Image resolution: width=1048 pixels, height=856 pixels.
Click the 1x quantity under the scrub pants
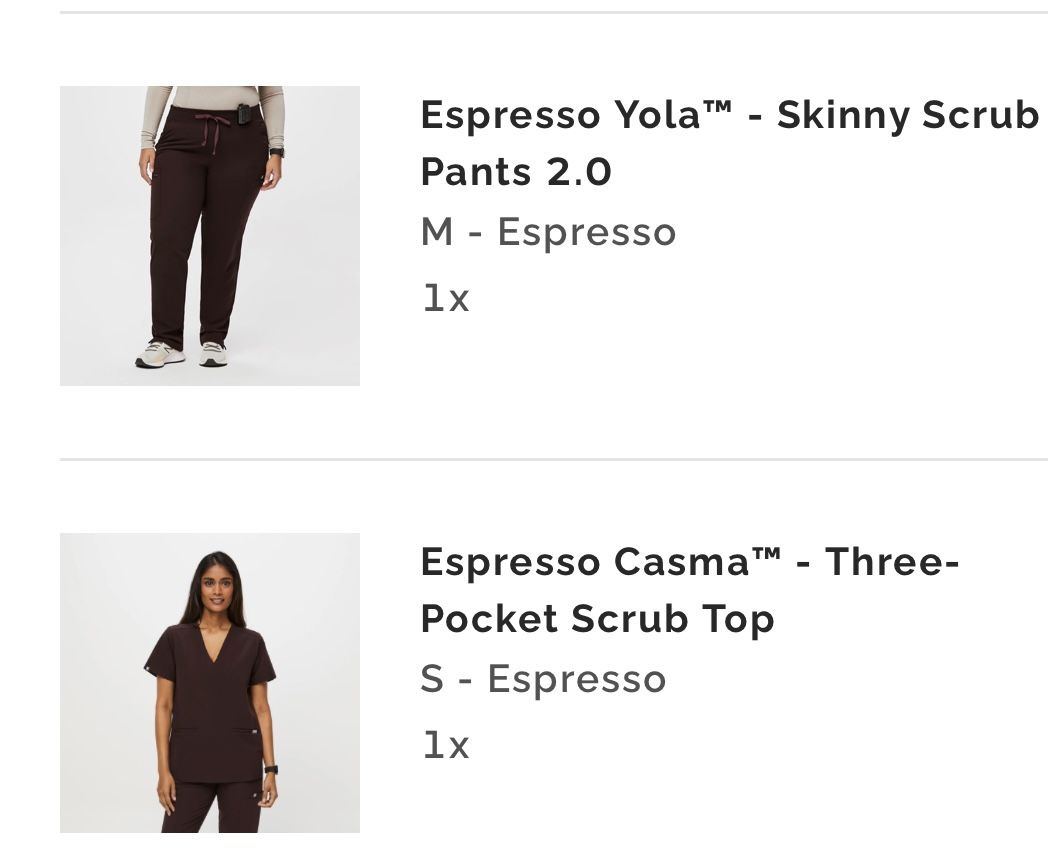coord(445,298)
